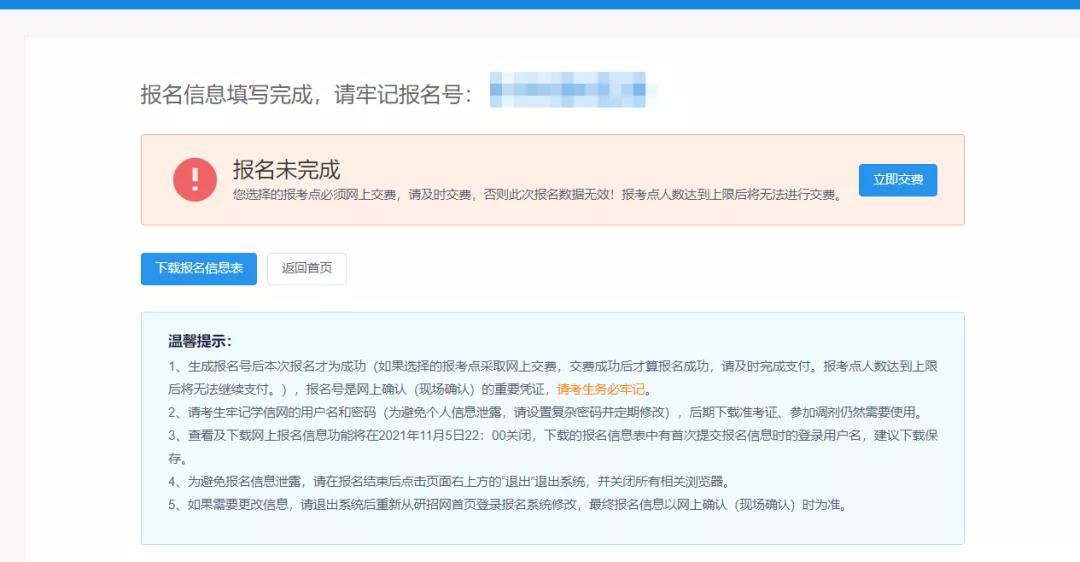Click tip 4 about 退出系统 logout
The width and height of the screenshot is (1080, 562).
coord(449,481)
